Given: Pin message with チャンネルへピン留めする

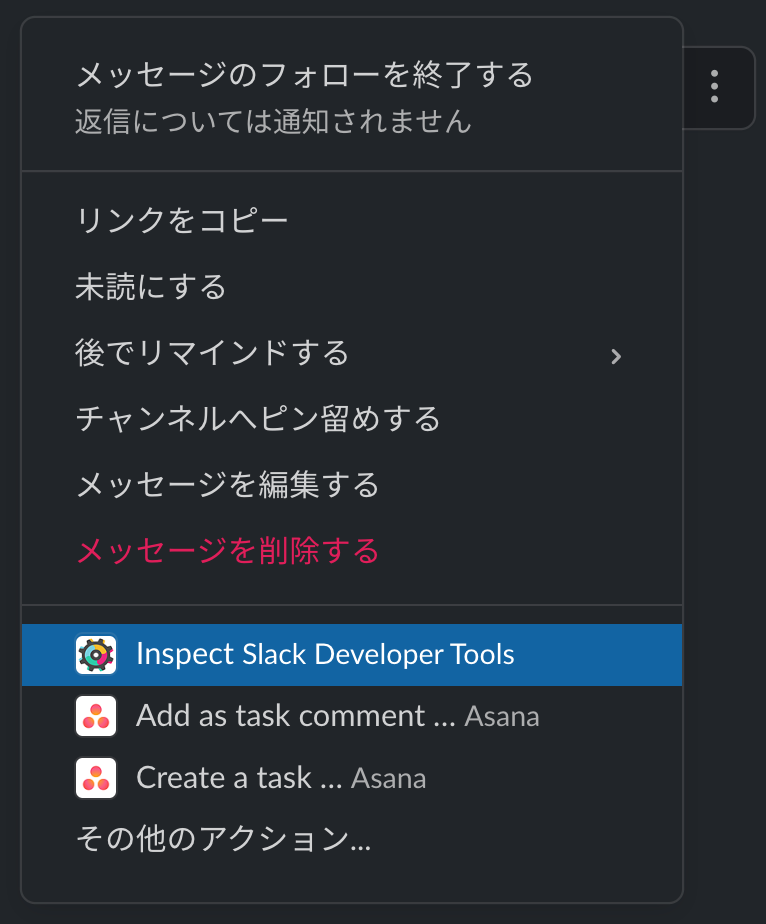Looking at the screenshot, I should click(x=258, y=419).
